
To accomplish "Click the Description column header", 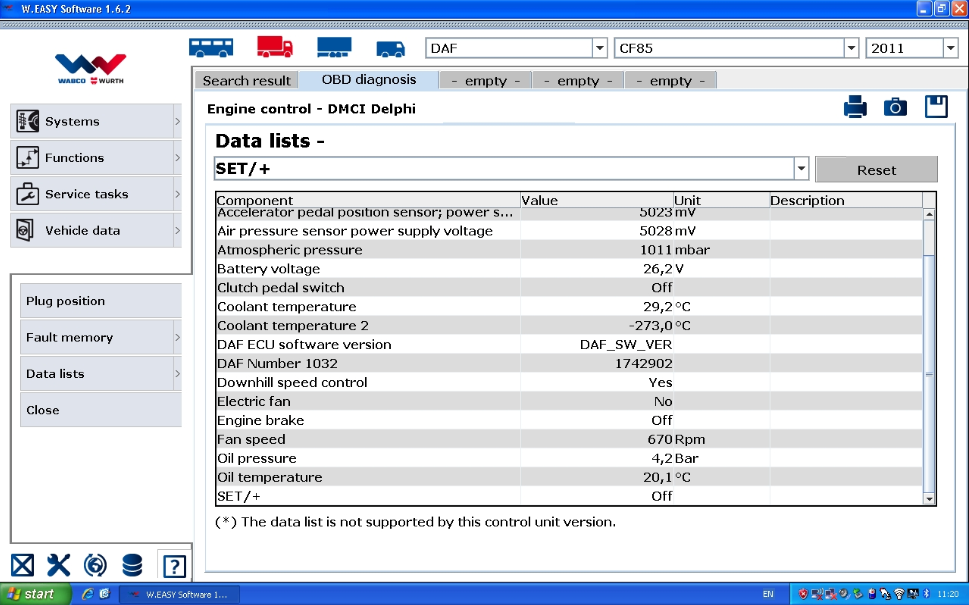I will pyautogui.click(x=845, y=200).
